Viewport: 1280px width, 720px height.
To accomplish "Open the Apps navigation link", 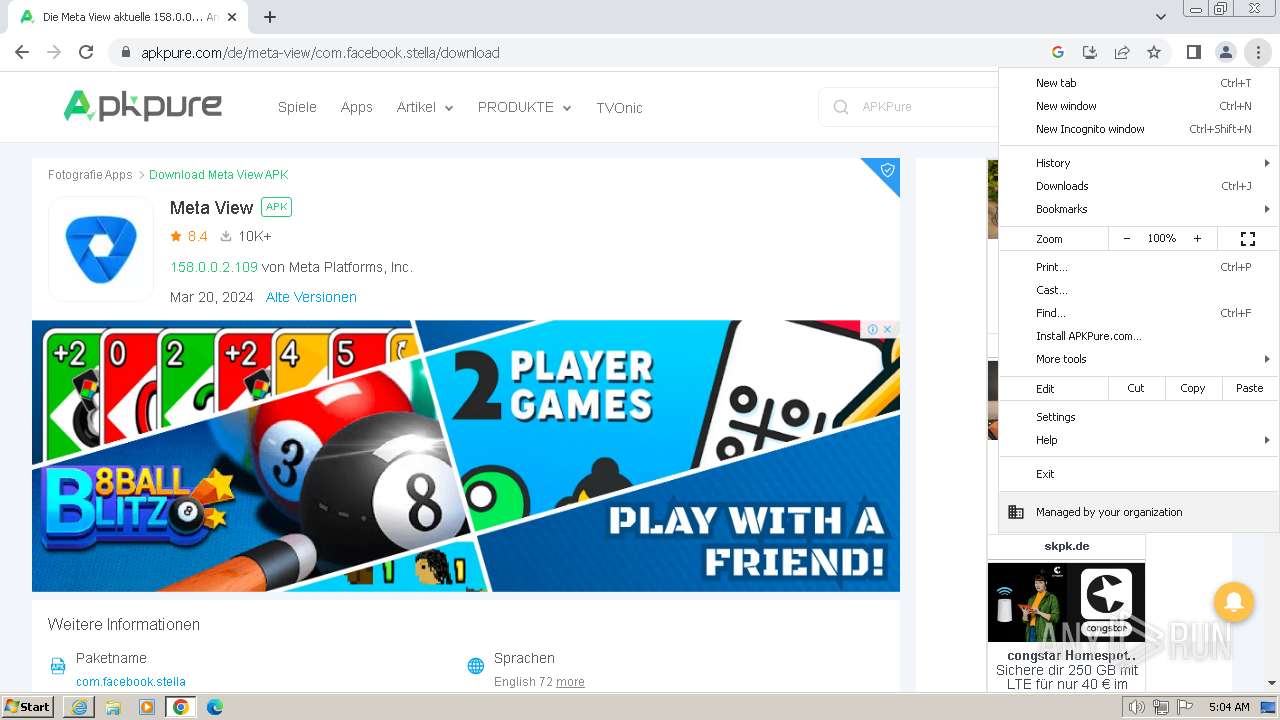I will pyautogui.click(x=356, y=107).
